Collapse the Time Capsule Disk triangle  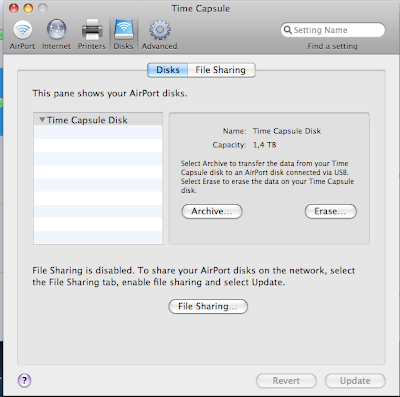(42, 120)
